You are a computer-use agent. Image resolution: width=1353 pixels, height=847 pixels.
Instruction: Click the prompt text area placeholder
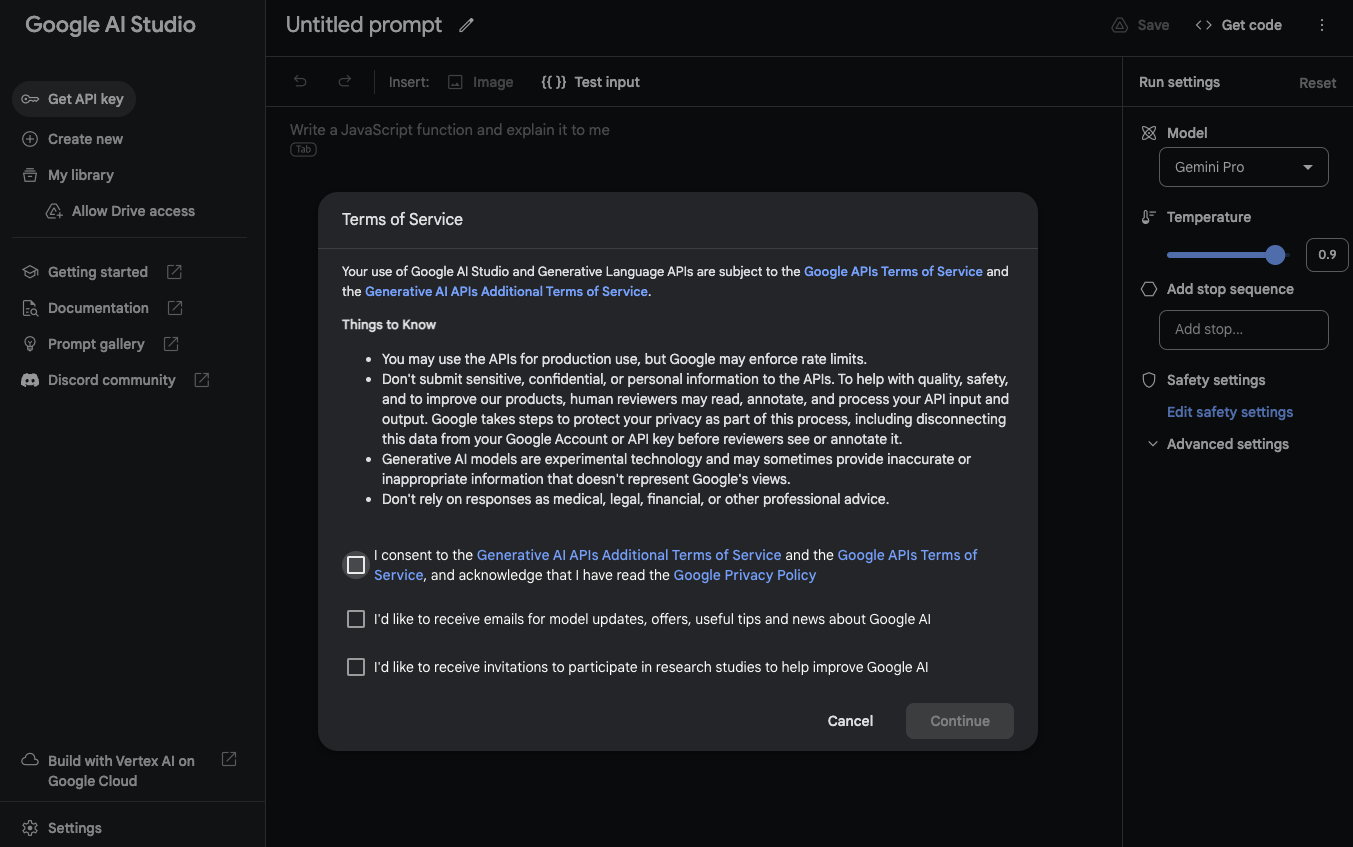pos(450,130)
